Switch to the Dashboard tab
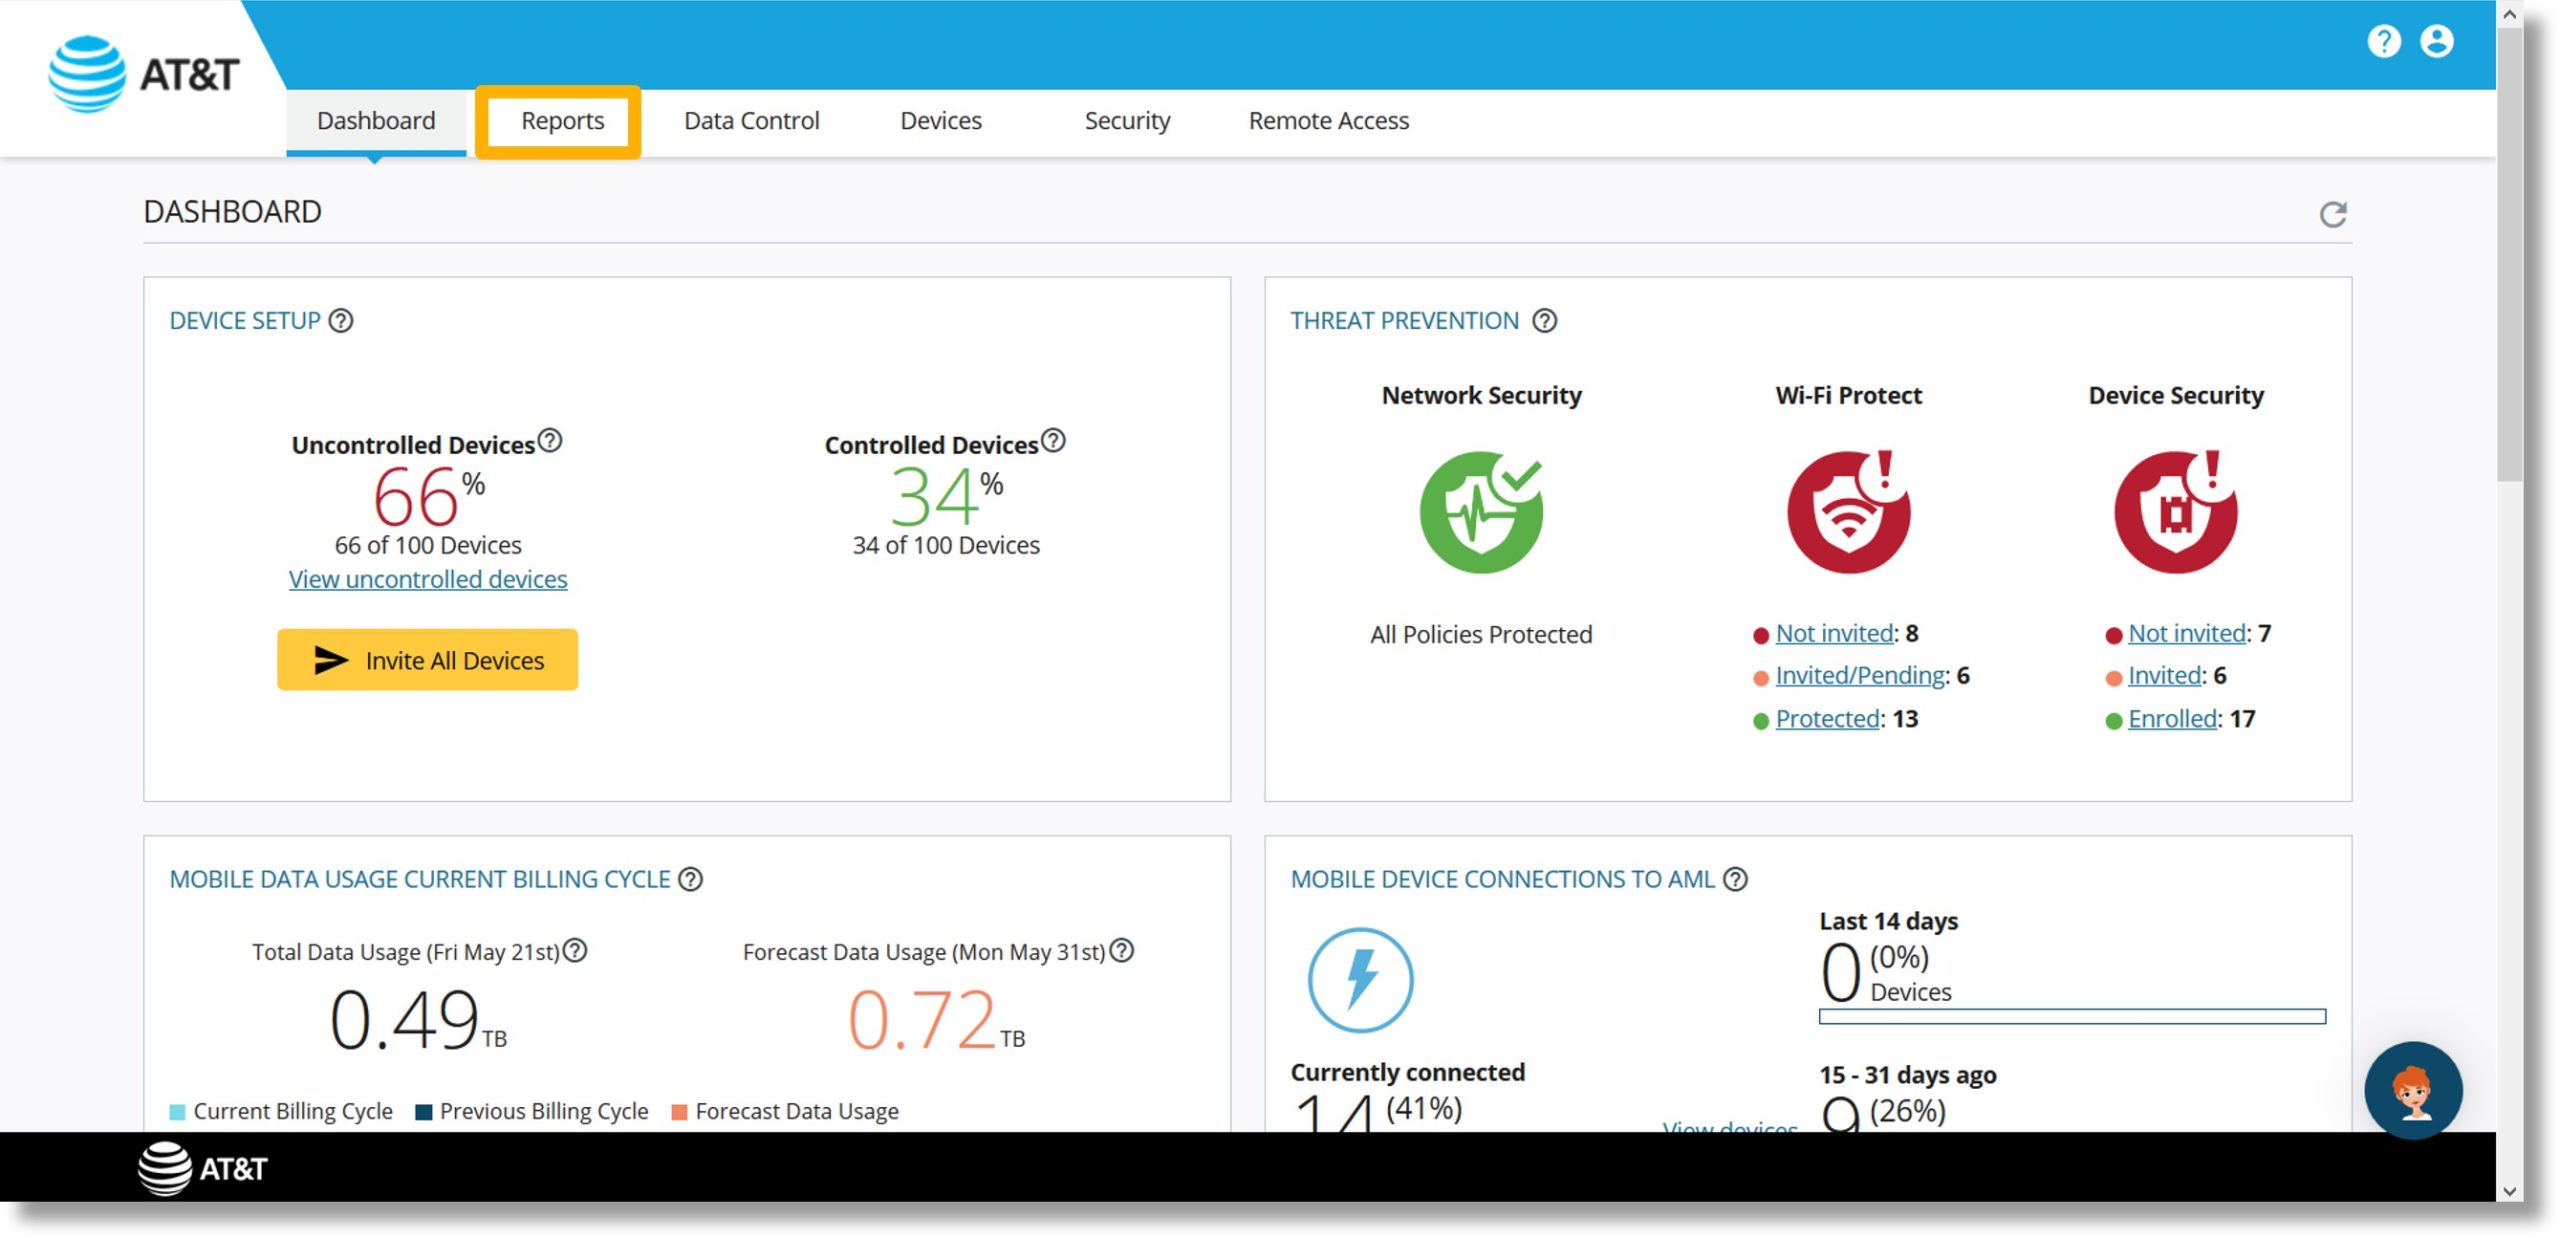The height and width of the screenshot is (1238, 2560). (x=376, y=121)
